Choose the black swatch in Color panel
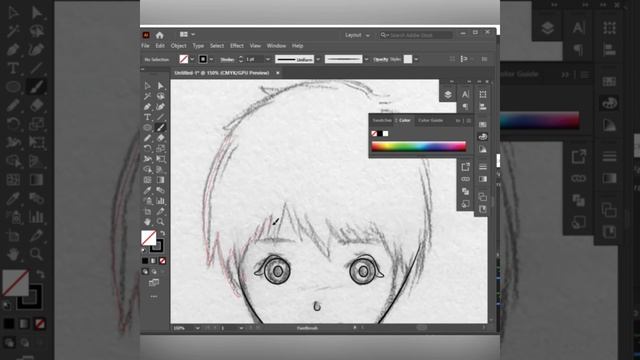Screen dimensions: 640x360 [380, 133]
